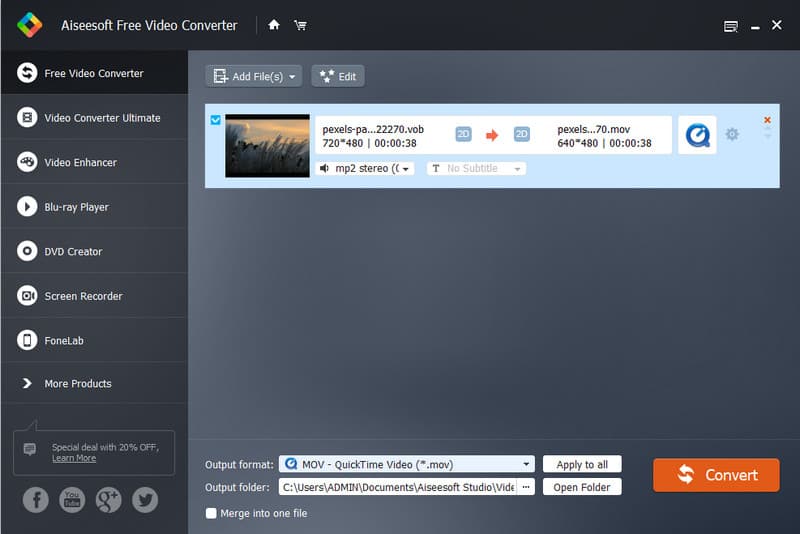Toggle the source 2D mode button
The height and width of the screenshot is (534, 800).
click(463, 135)
